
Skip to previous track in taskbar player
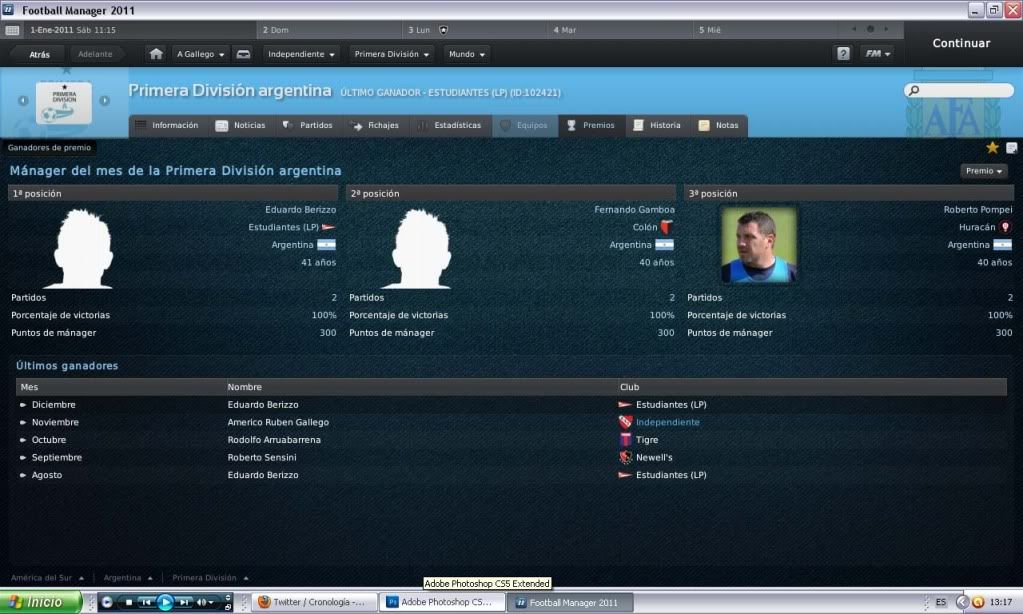[146, 602]
